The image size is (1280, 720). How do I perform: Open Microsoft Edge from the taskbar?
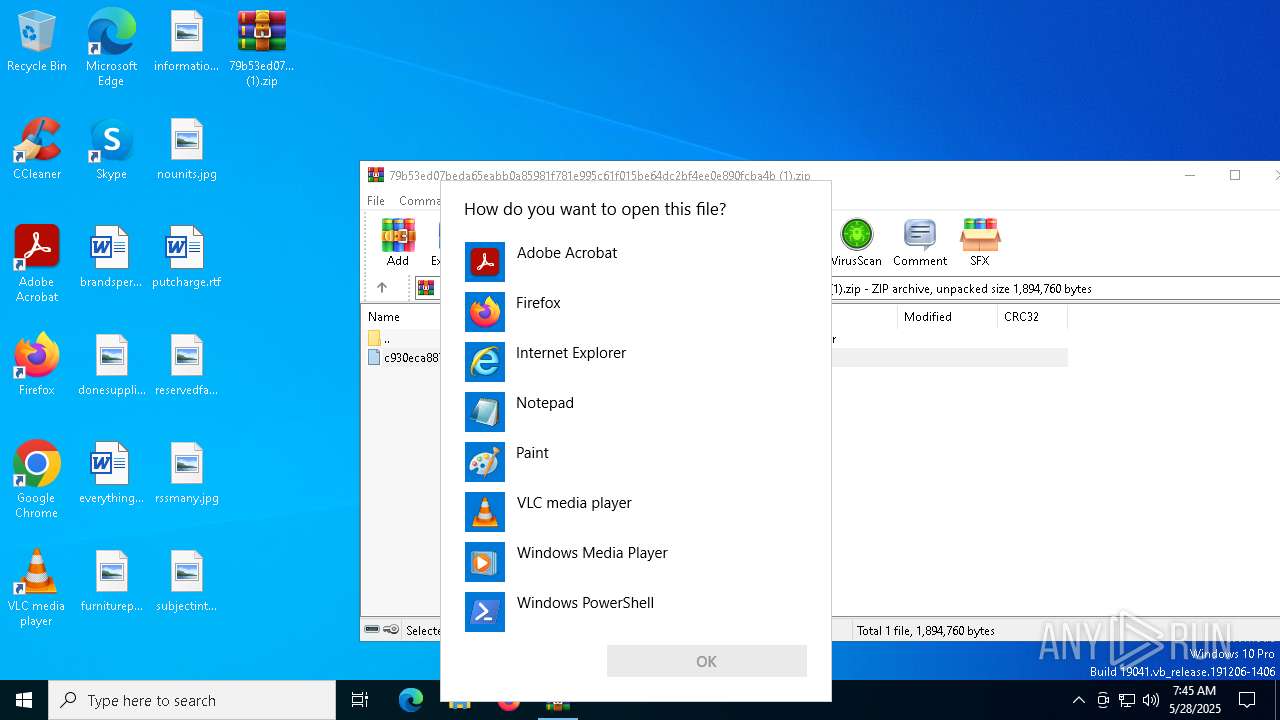(x=411, y=700)
